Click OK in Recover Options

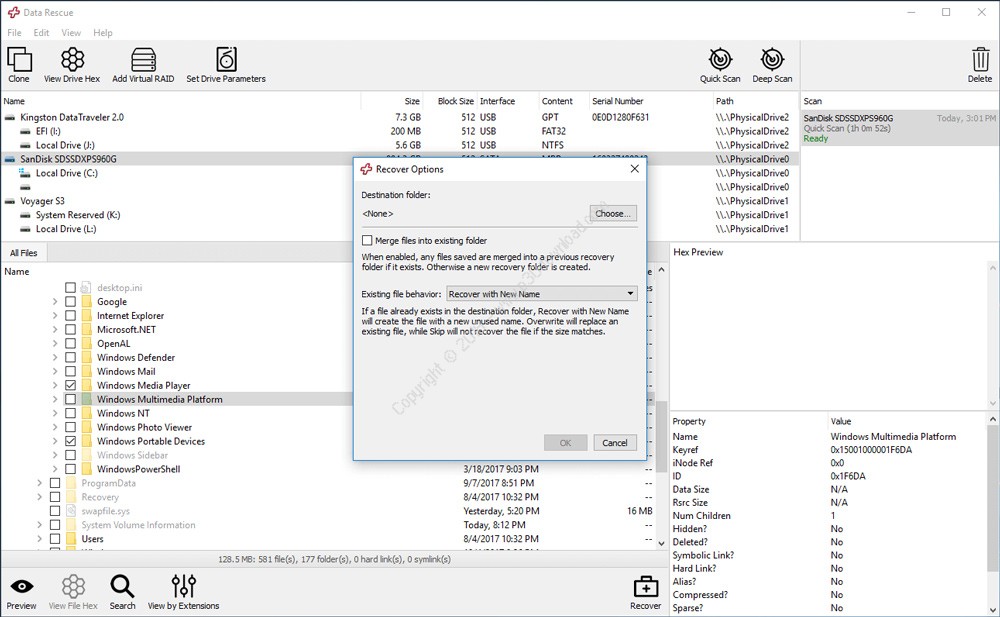566,443
